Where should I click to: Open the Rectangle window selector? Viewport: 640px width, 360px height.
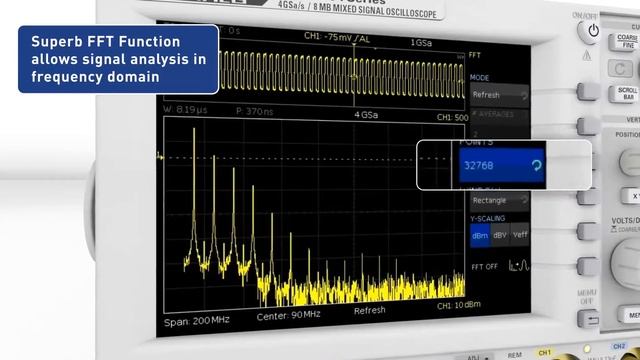click(x=500, y=200)
